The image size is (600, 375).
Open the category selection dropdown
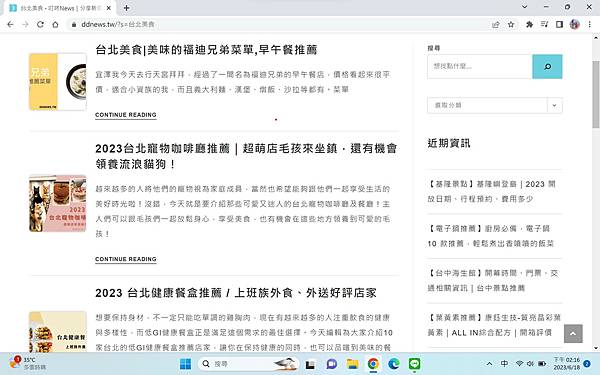coord(495,105)
